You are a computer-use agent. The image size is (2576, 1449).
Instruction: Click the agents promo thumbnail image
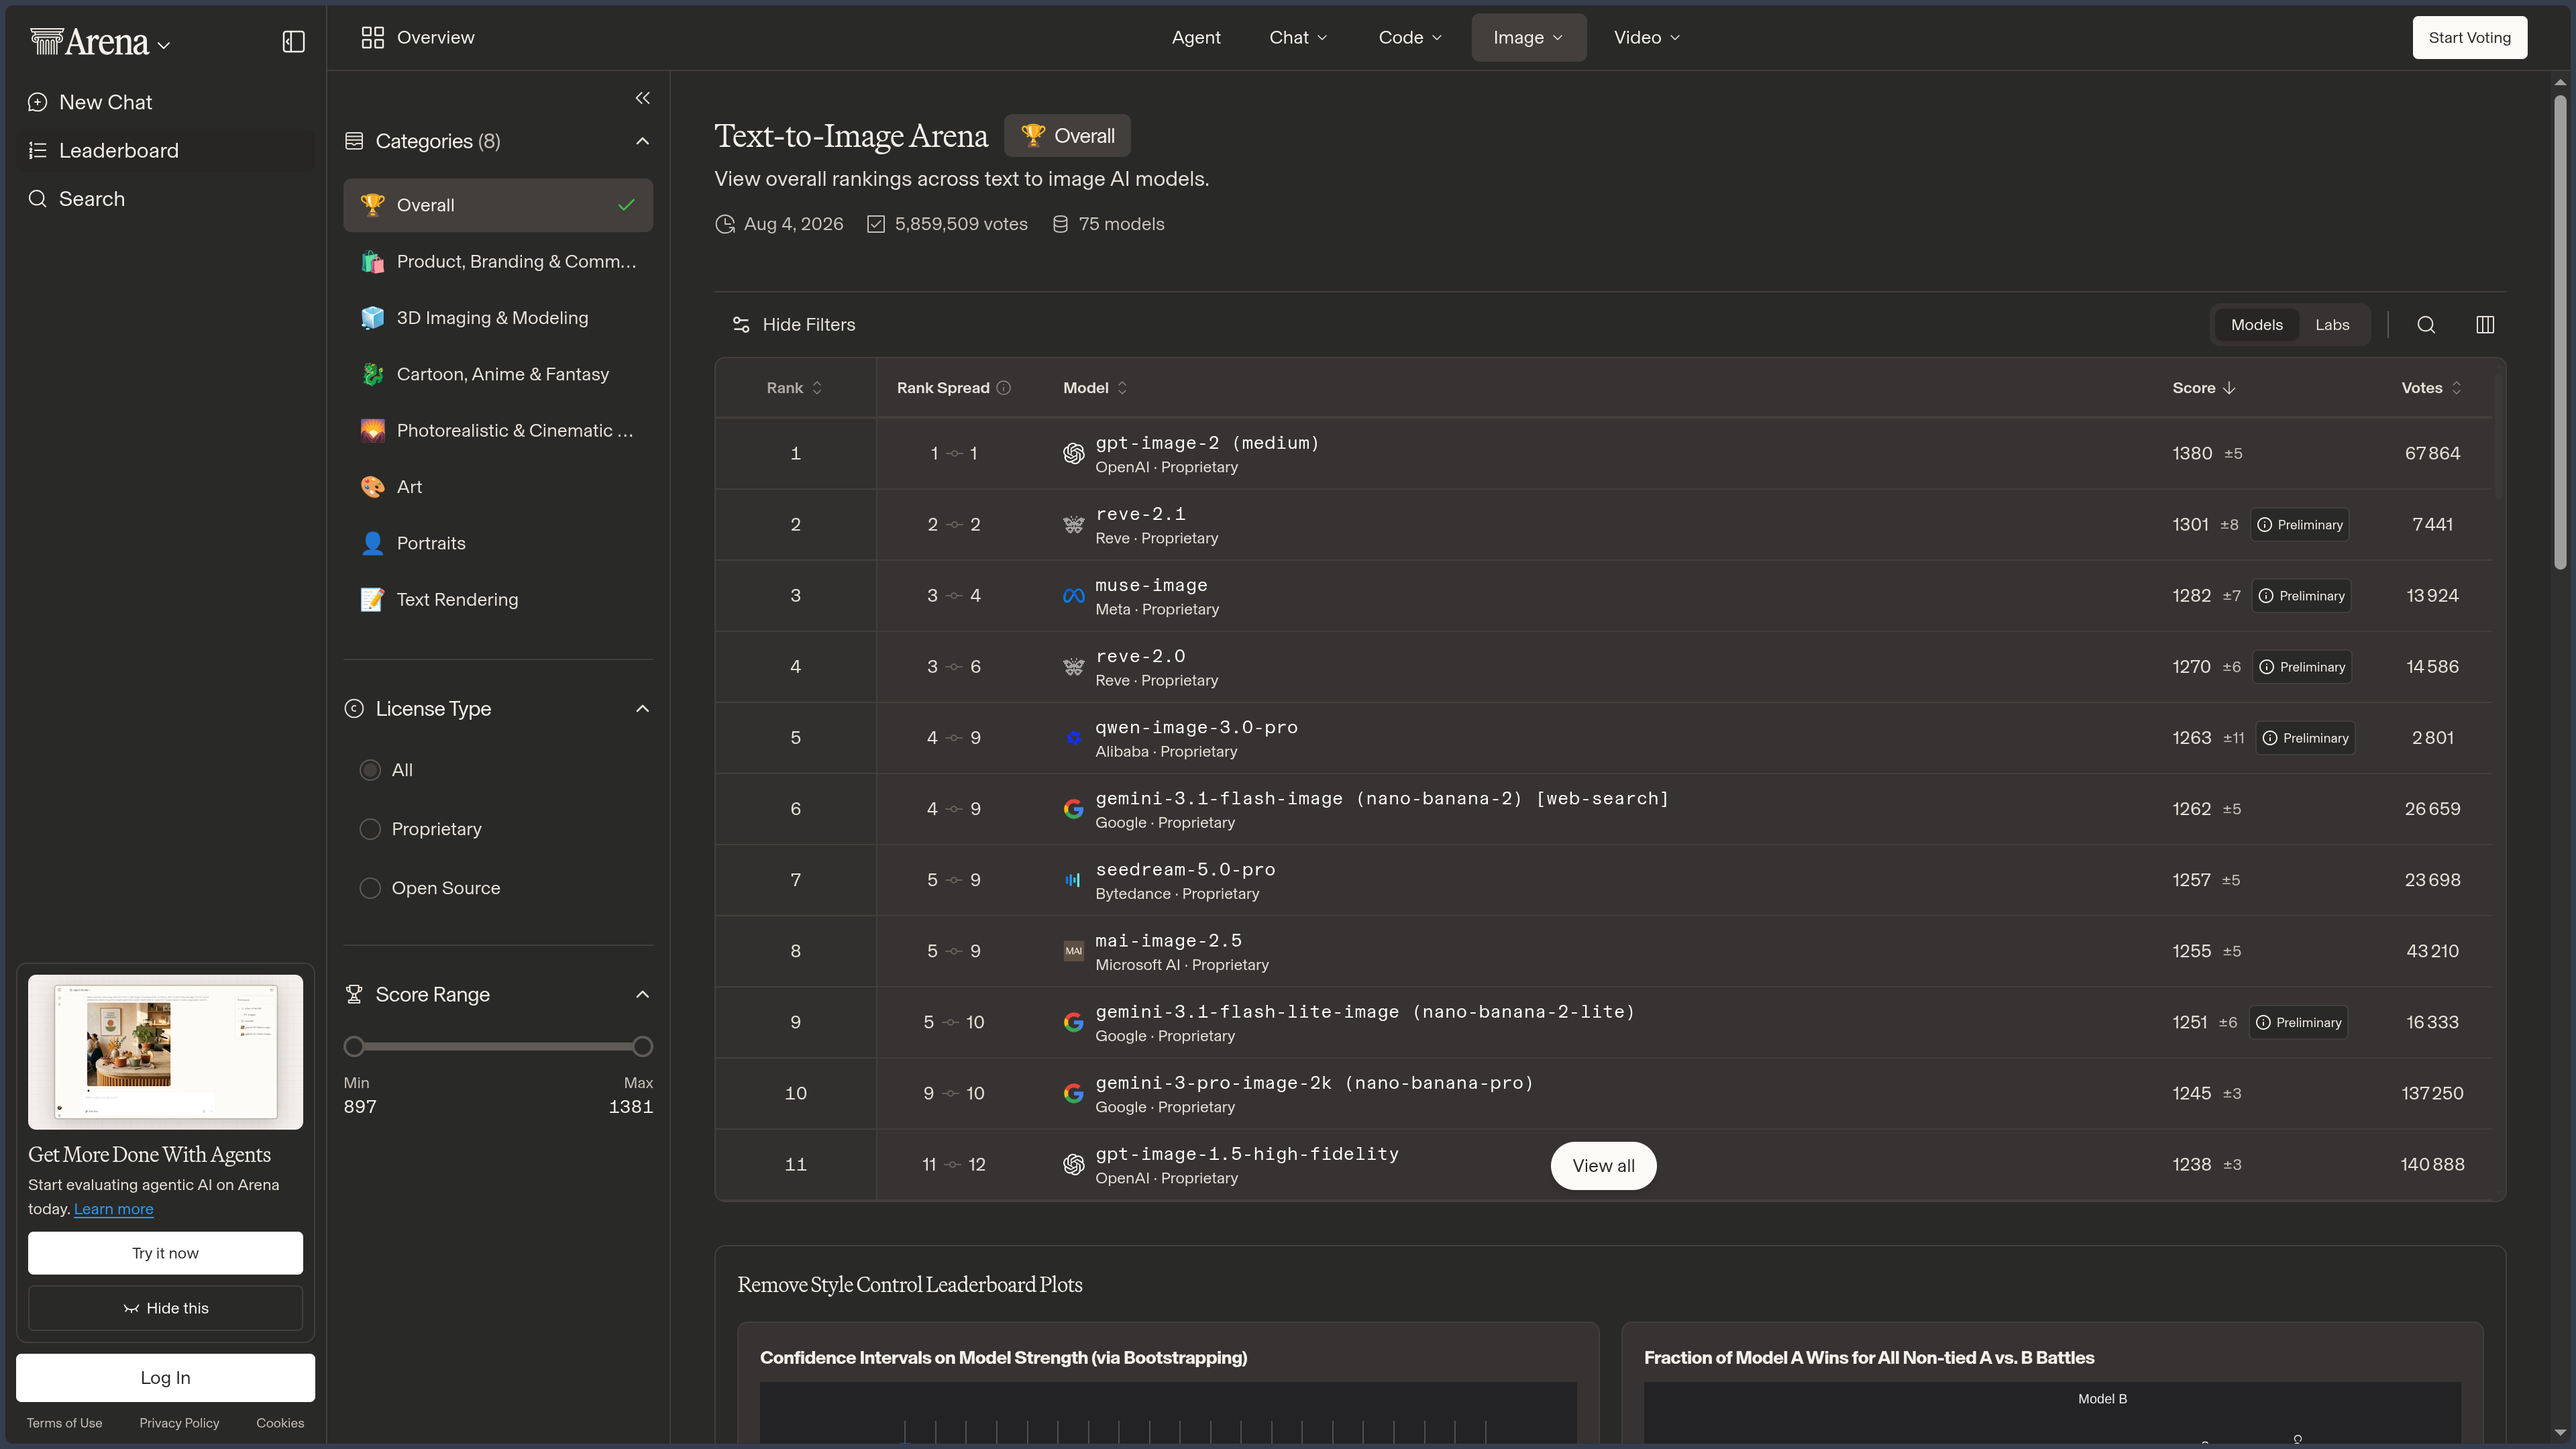165,1051
